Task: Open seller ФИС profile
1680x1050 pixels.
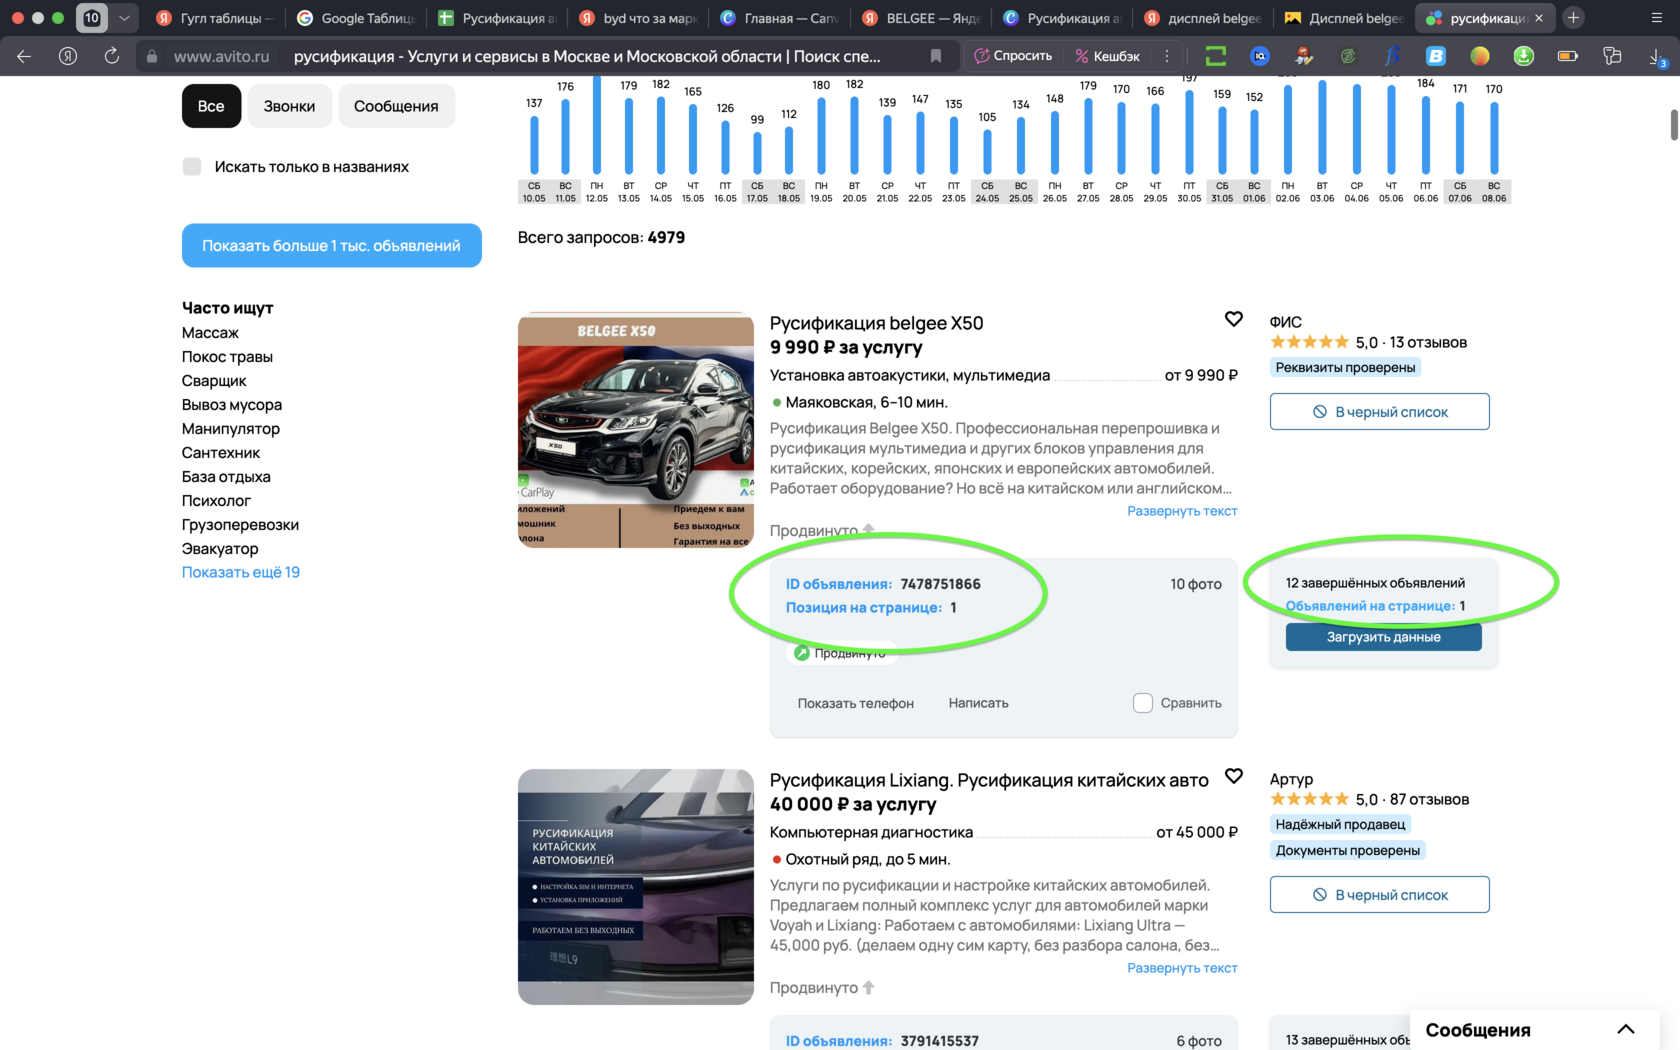Action: pyautogui.click(x=1286, y=322)
